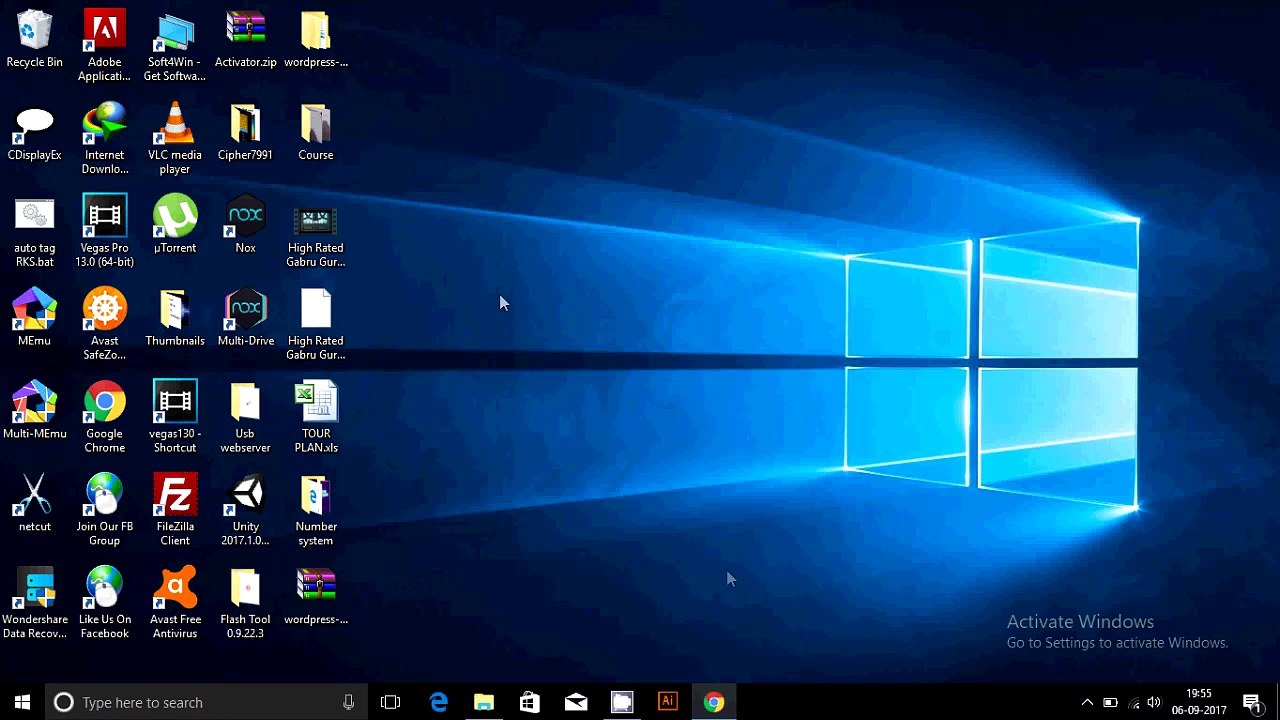Select the Multi-MEmu desktop icon
Image resolution: width=1280 pixels, height=720 pixels.
tap(34, 412)
